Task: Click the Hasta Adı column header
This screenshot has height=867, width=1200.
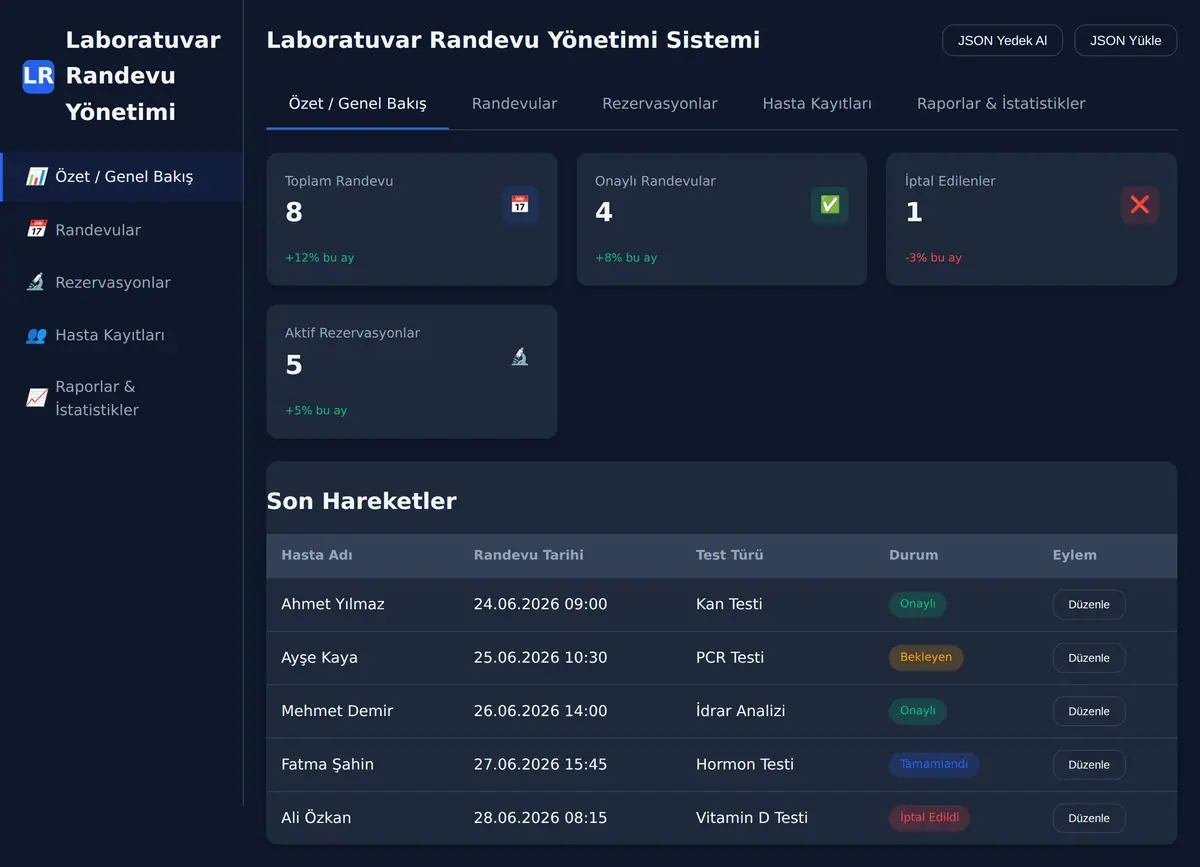Action: coord(317,555)
